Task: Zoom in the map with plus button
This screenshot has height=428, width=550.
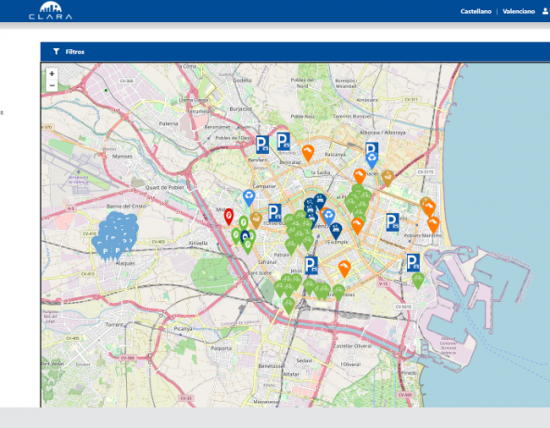Action: [52, 74]
